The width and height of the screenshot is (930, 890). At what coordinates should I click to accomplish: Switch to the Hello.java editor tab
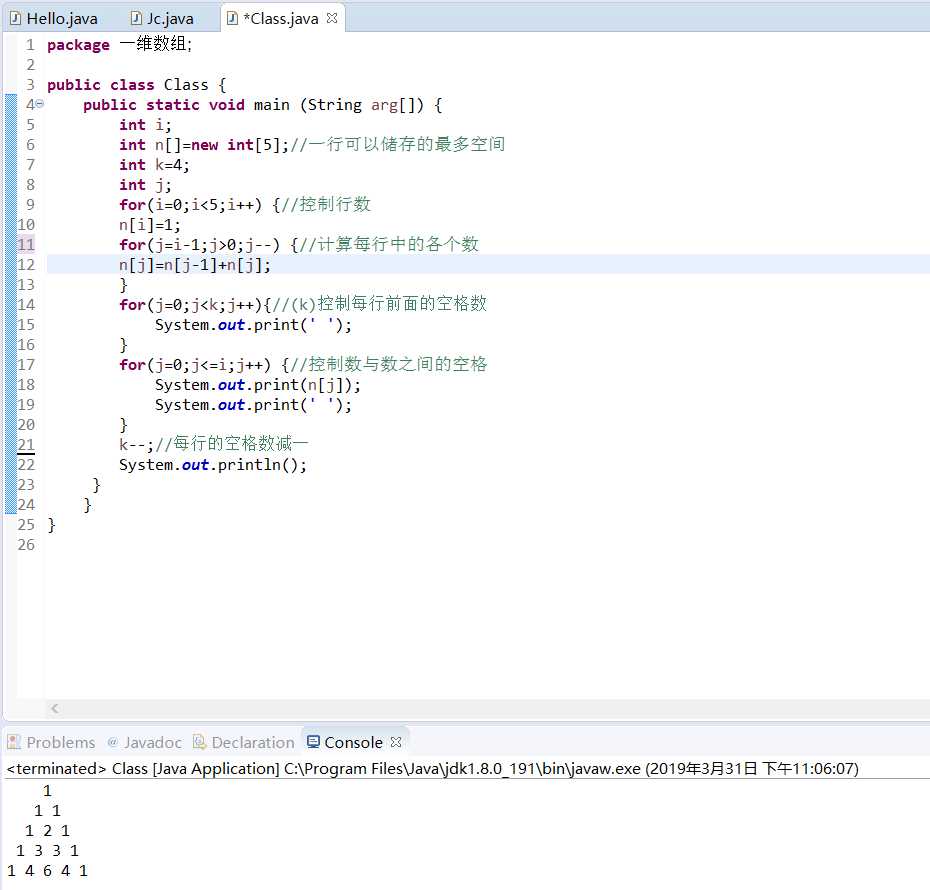53,18
